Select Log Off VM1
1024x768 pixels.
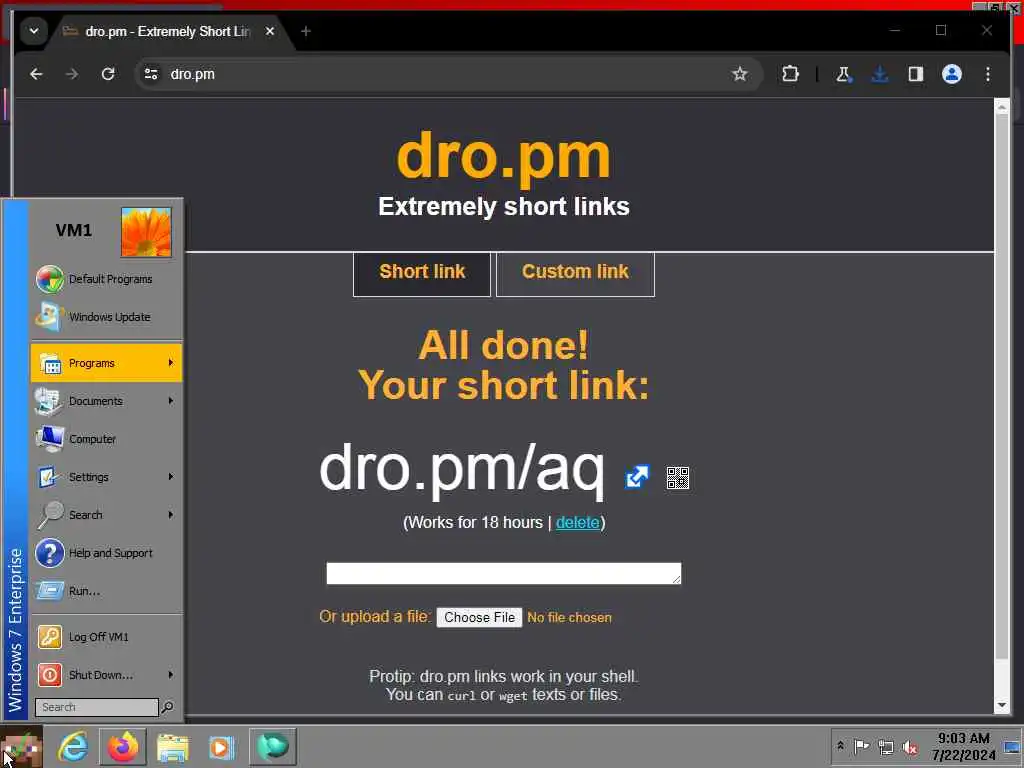tap(106, 636)
